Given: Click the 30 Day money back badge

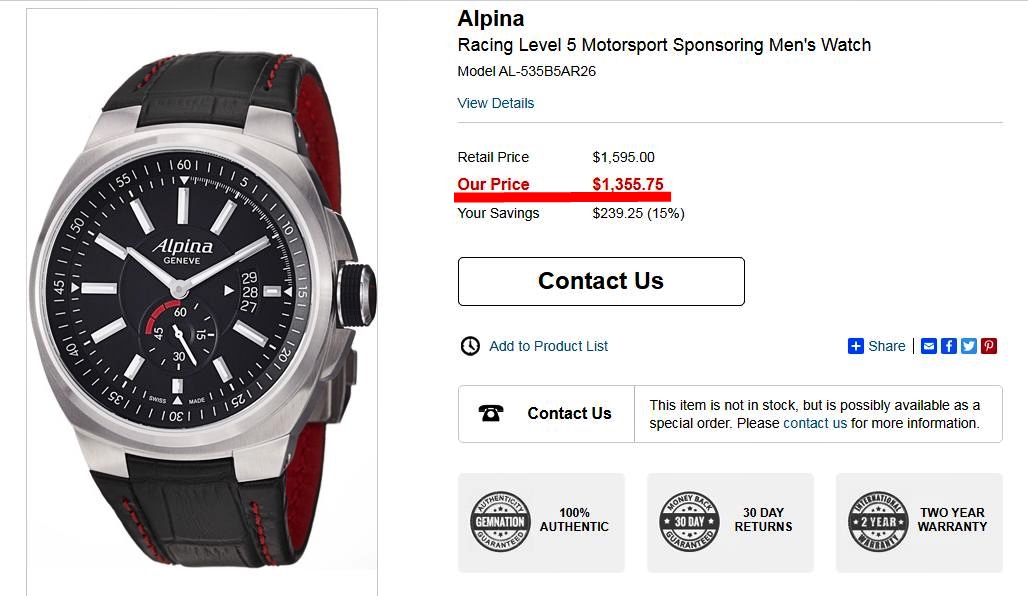Looking at the screenshot, I should 689,521.
